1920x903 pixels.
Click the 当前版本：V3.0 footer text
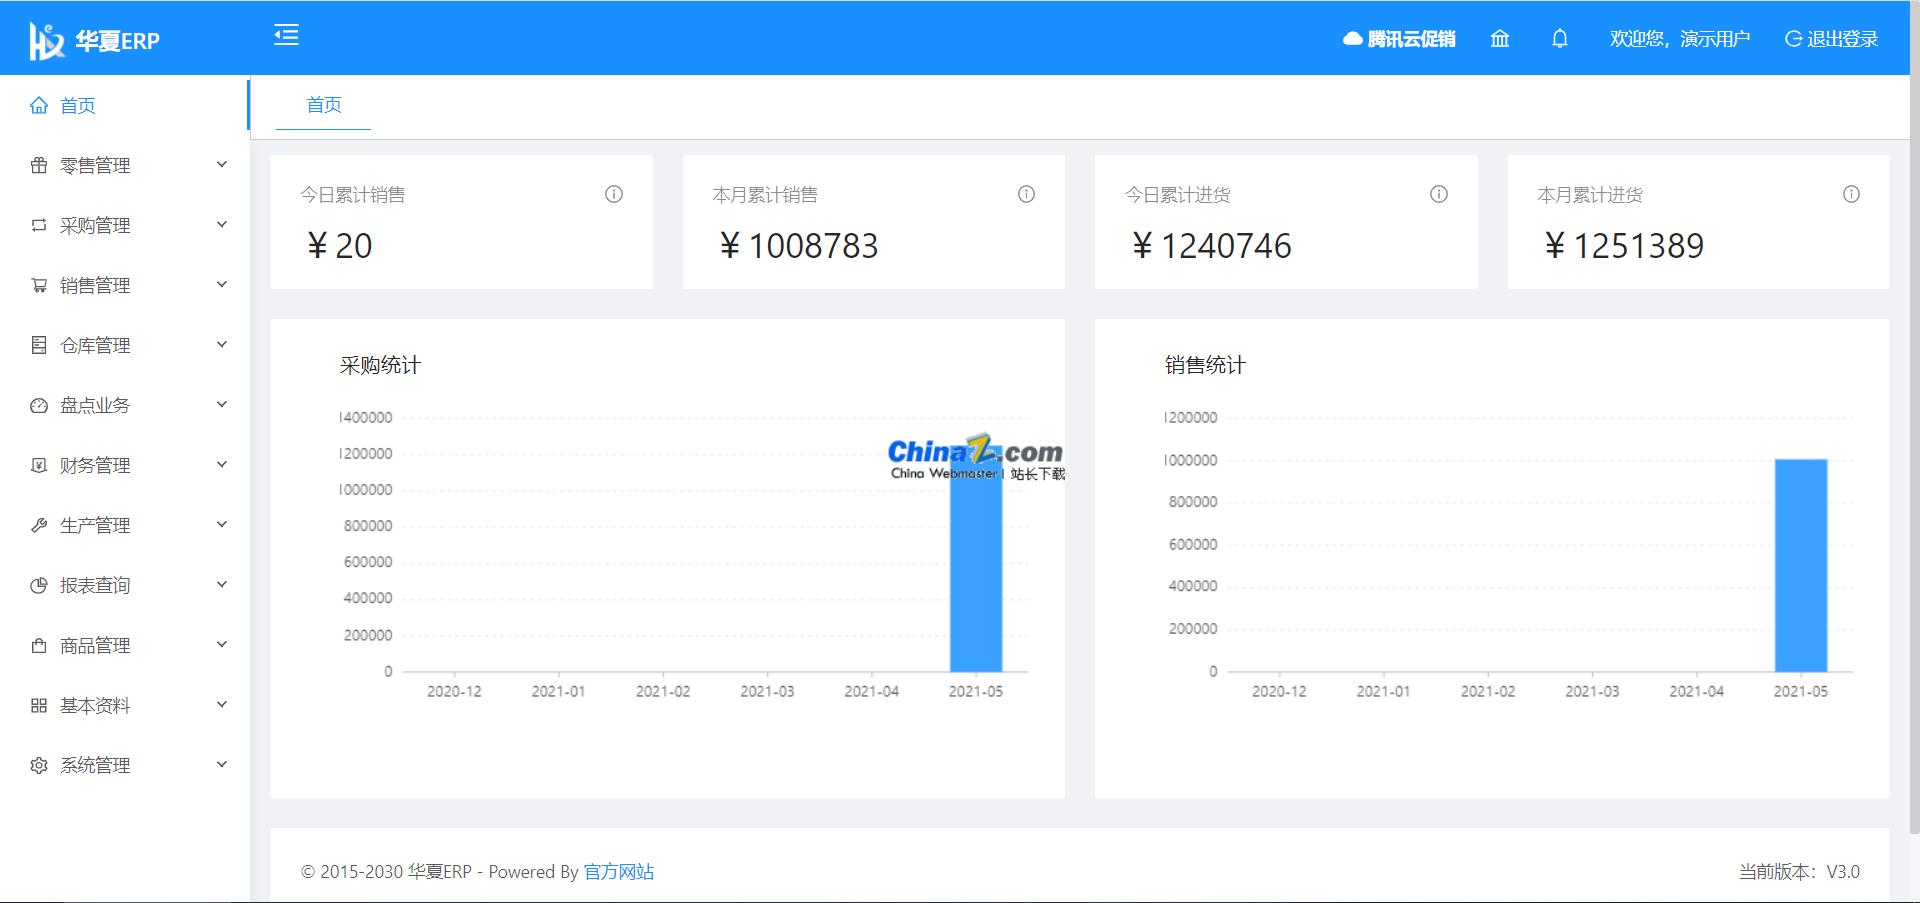pos(1799,872)
